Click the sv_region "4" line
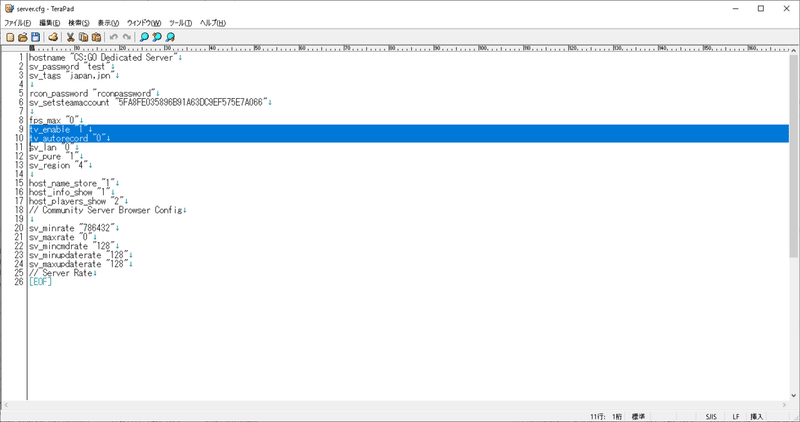800x422 pixels. tap(59, 165)
